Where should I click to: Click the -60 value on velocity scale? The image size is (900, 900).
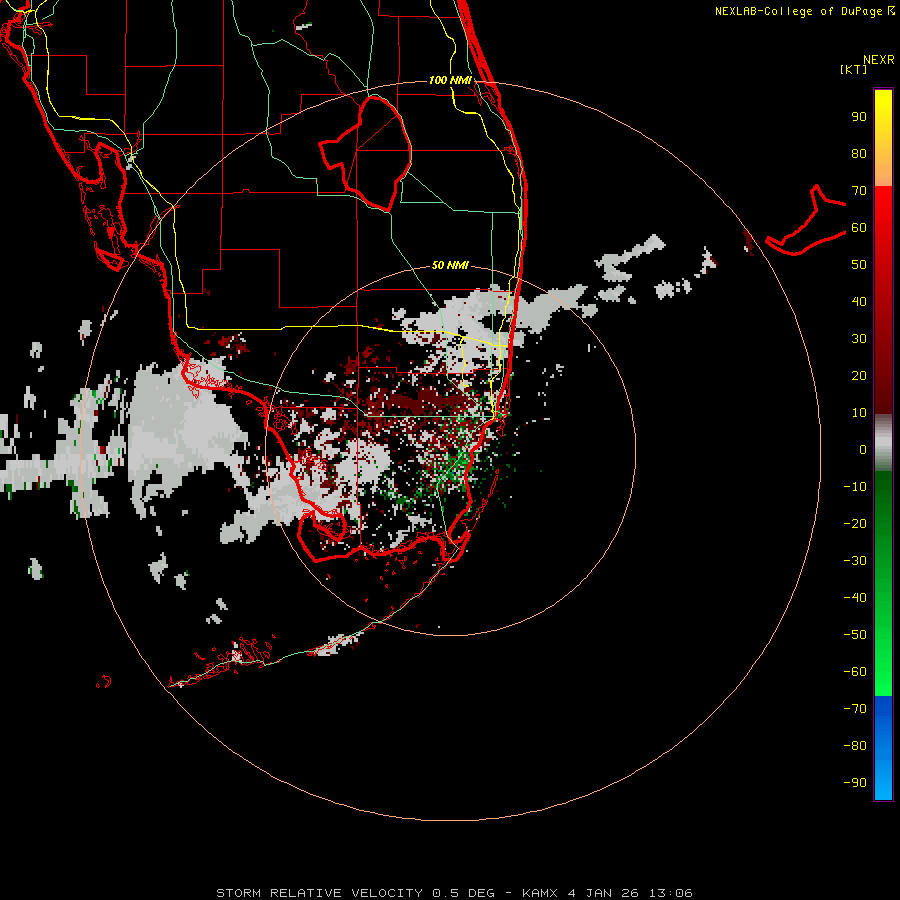click(x=855, y=672)
